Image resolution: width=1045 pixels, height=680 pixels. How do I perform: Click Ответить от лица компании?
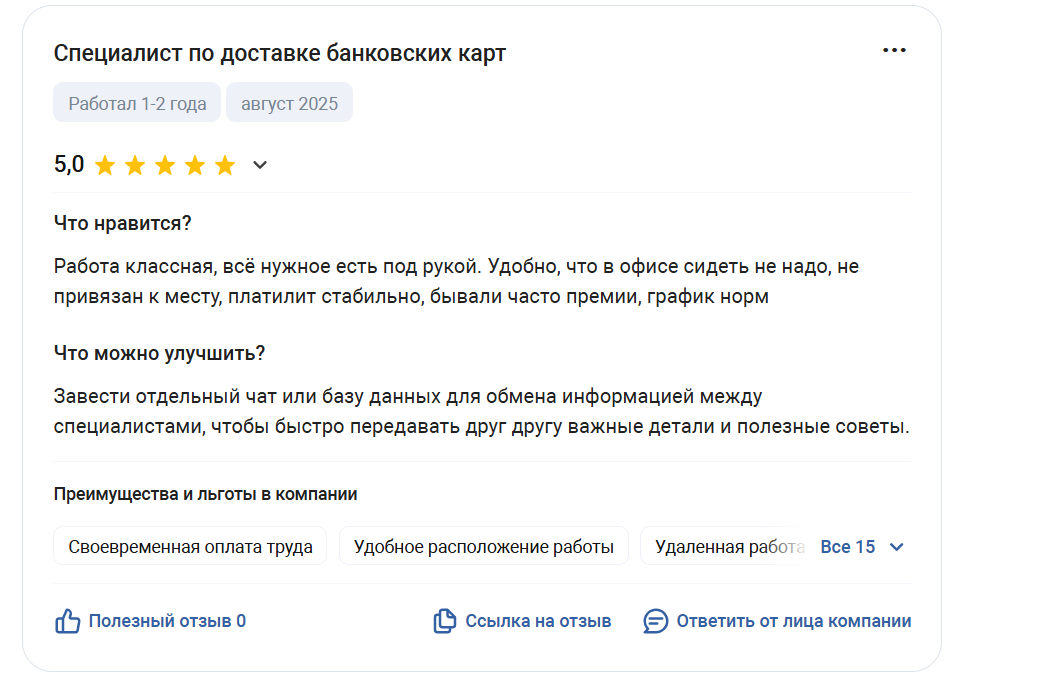(794, 621)
